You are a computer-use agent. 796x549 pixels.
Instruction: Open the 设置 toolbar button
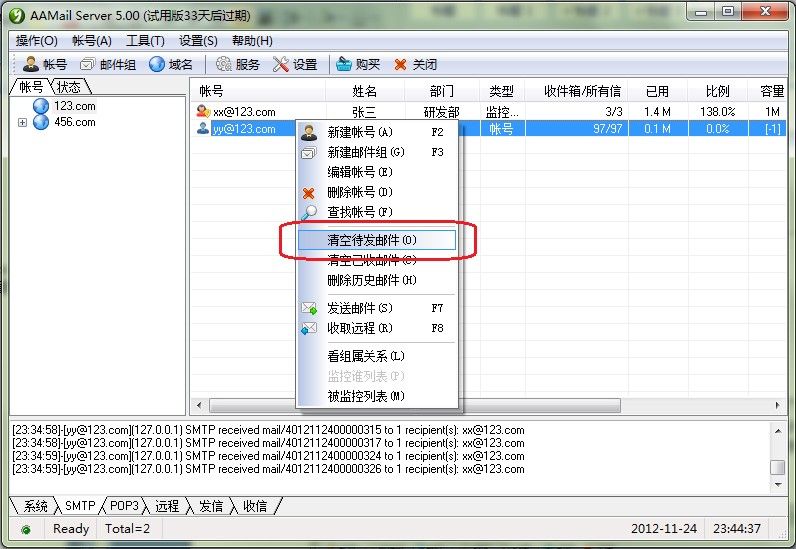tap(295, 64)
